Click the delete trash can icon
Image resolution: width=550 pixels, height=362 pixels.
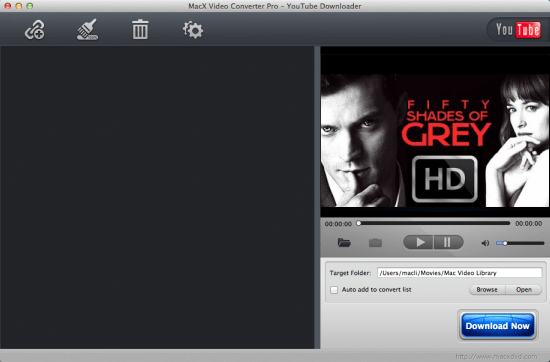pos(140,29)
